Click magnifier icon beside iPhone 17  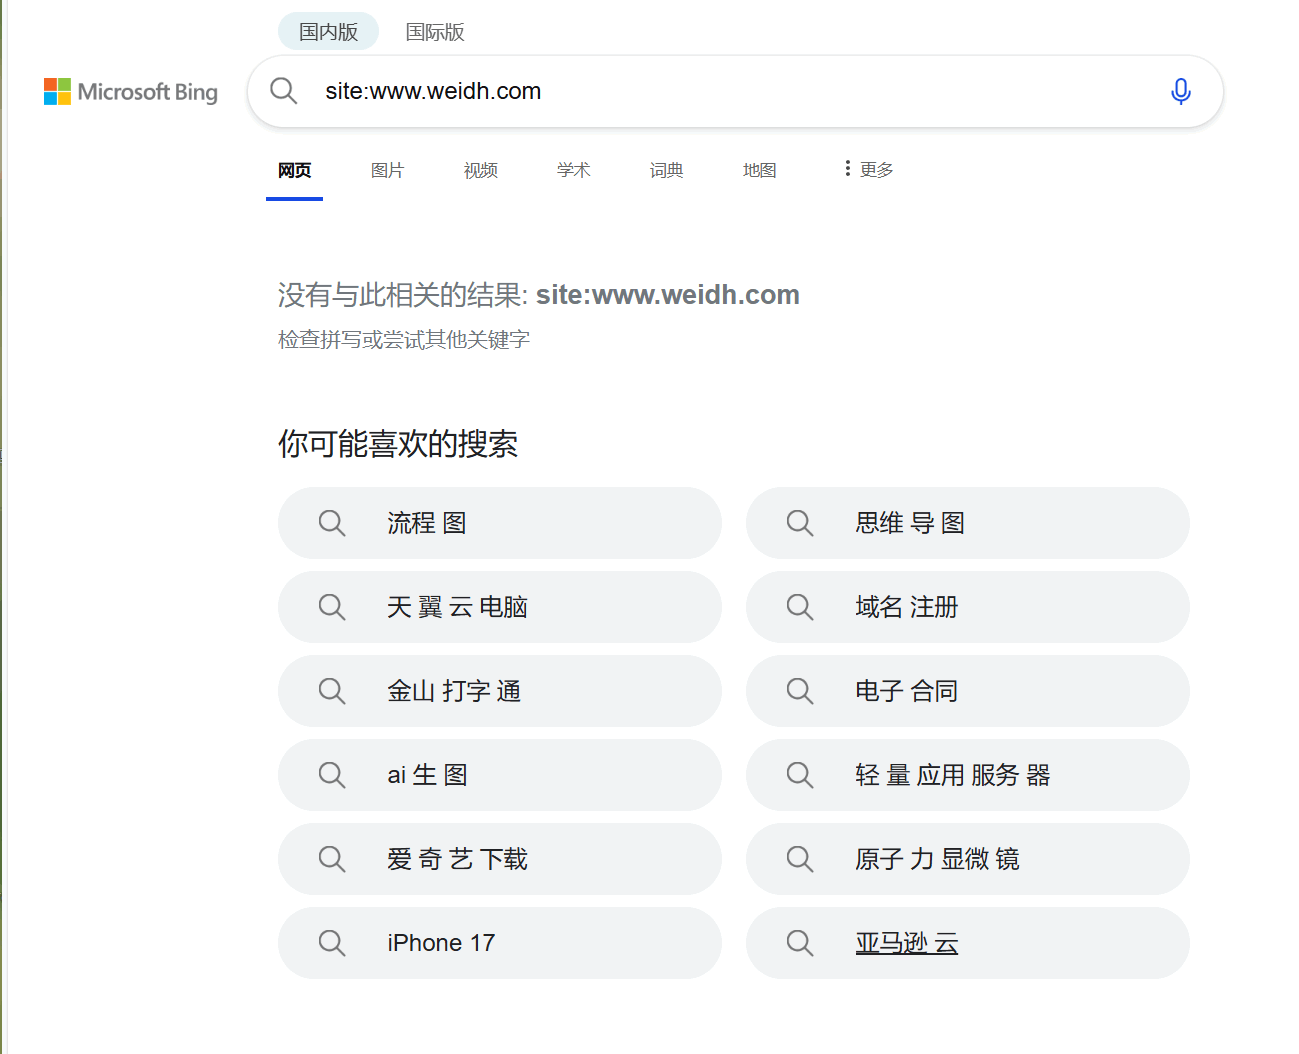(x=332, y=943)
